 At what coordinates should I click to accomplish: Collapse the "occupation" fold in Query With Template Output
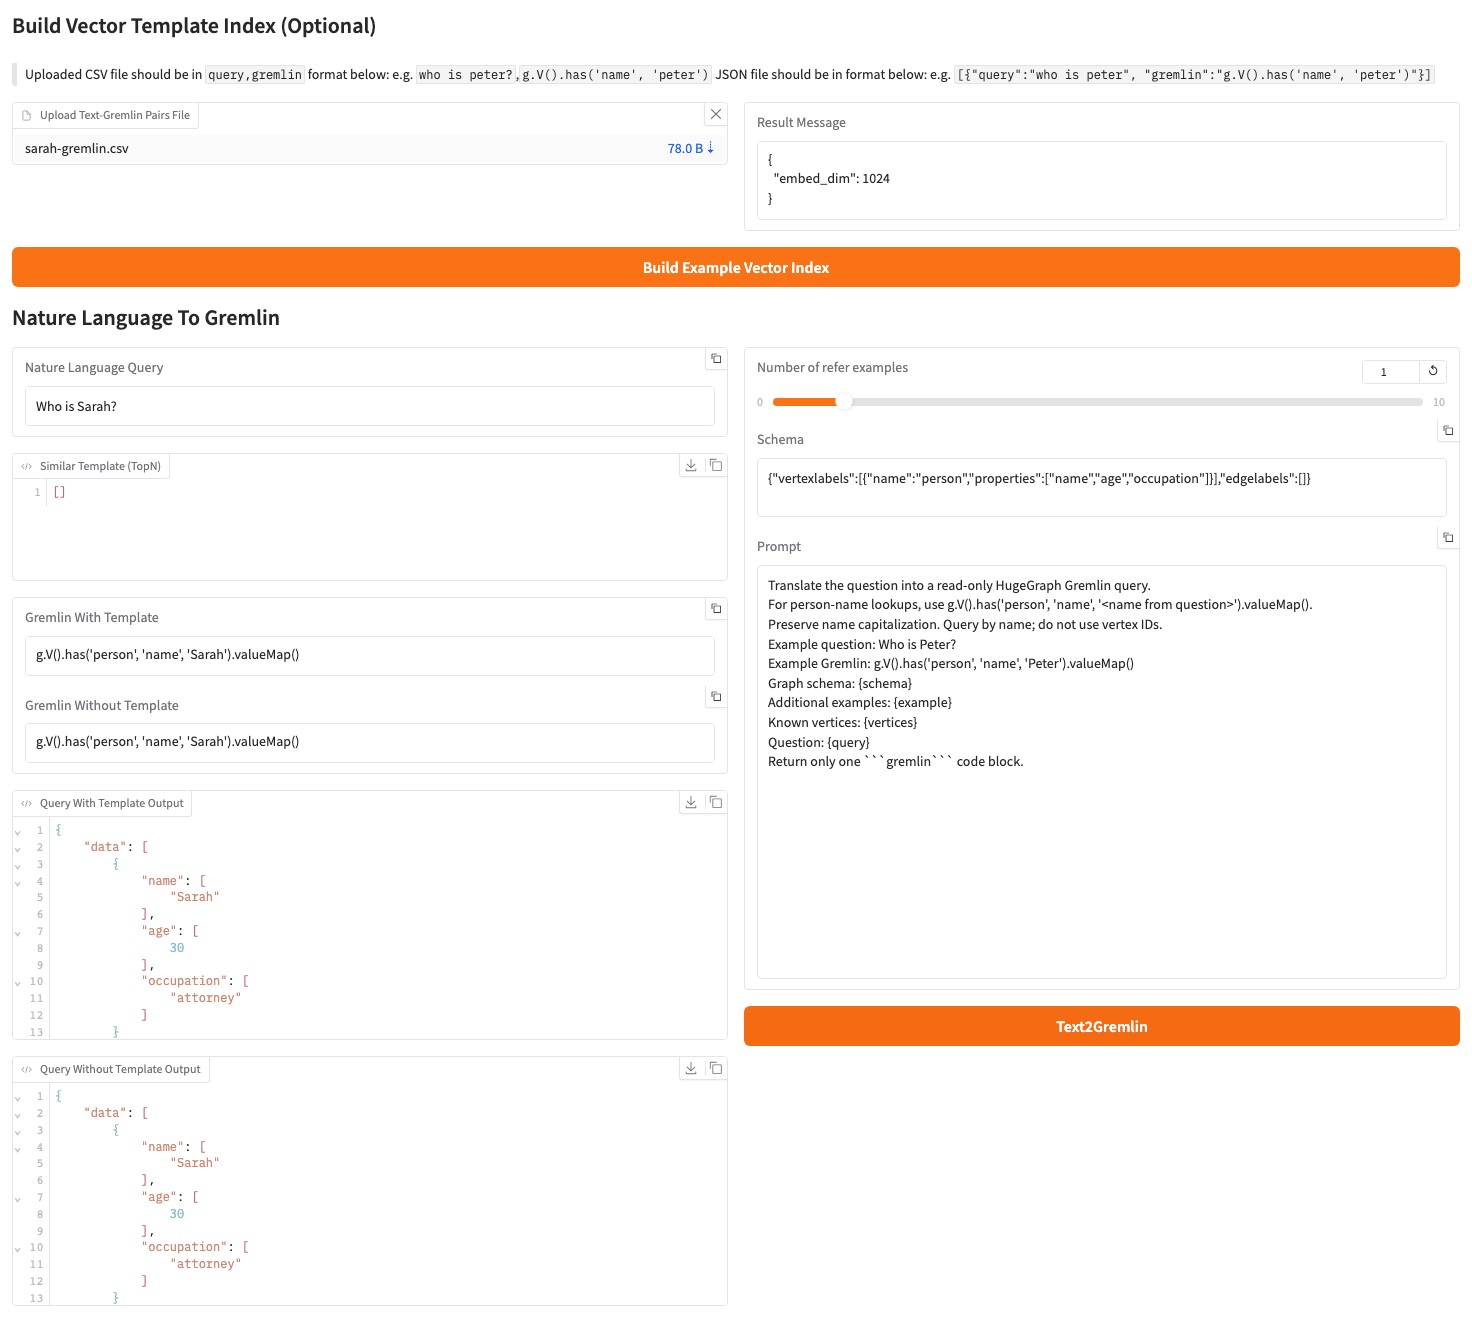18,982
